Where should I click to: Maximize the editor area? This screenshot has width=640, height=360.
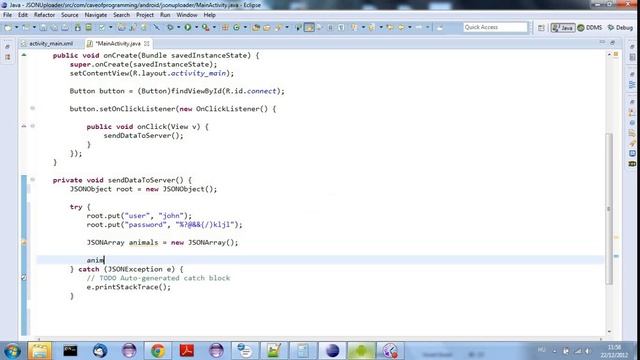pos(612,42)
